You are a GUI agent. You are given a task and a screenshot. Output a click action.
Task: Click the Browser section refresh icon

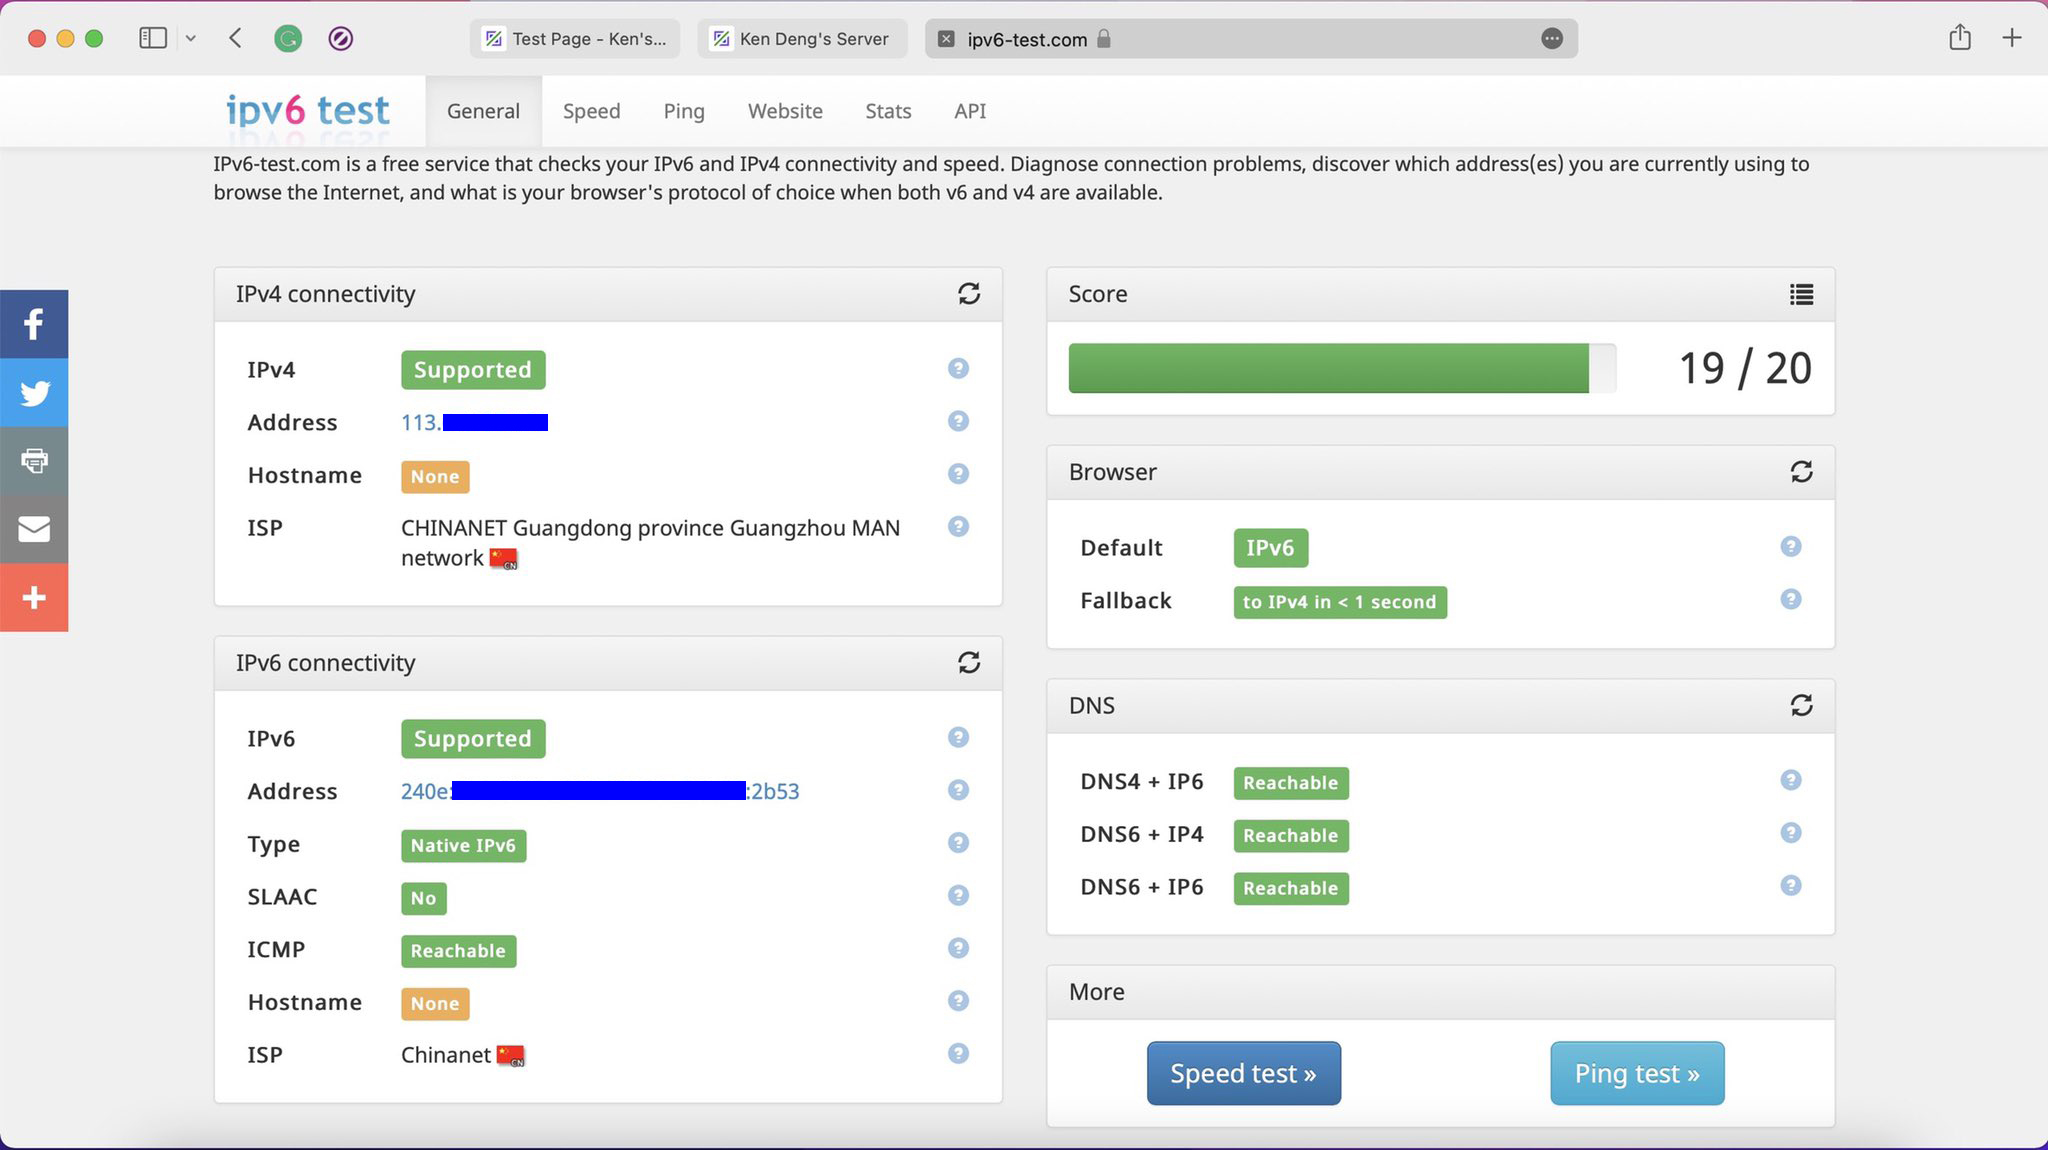1802,471
